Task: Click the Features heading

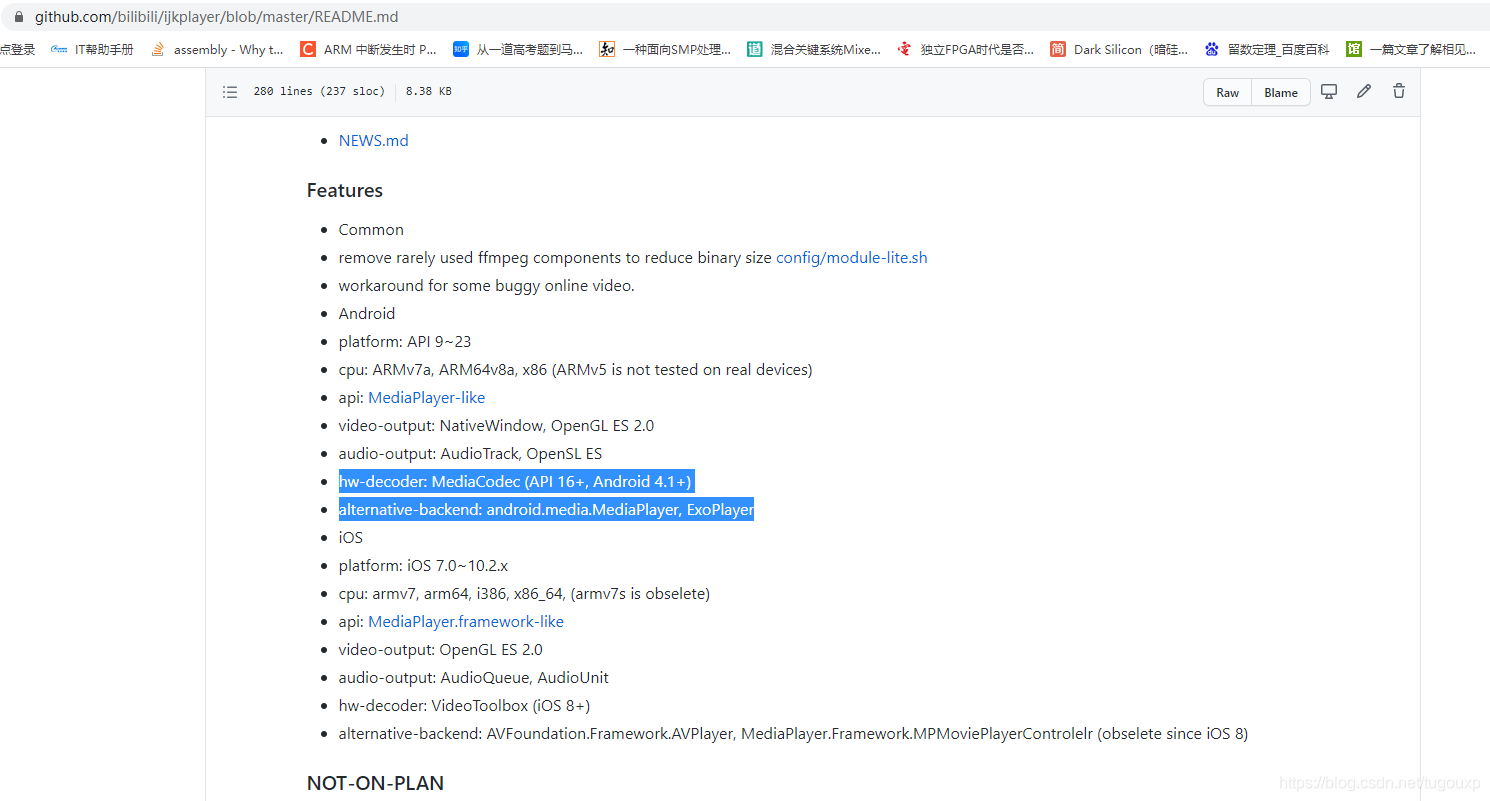Action: [x=345, y=190]
